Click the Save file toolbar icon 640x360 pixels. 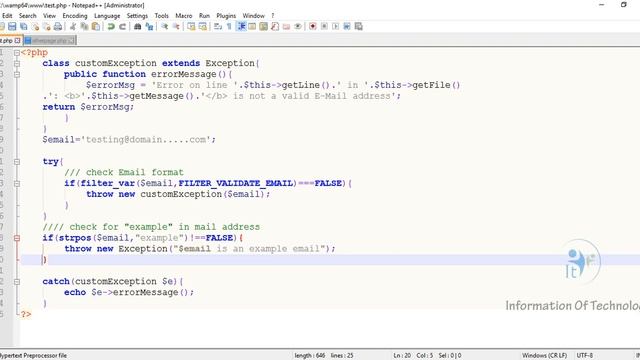[x=12, y=27]
